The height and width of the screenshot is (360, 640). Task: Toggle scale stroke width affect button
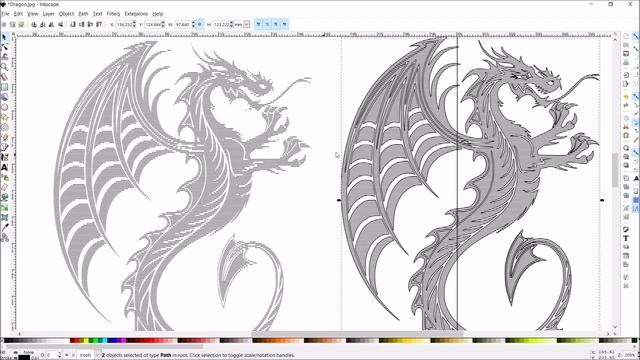coord(258,24)
